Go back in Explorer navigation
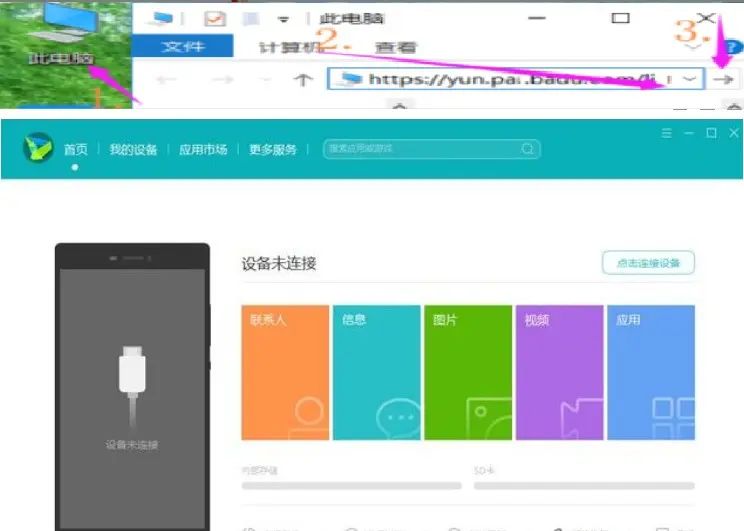The width and height of the screenshot is (744, 531). (x=166, y=80)
